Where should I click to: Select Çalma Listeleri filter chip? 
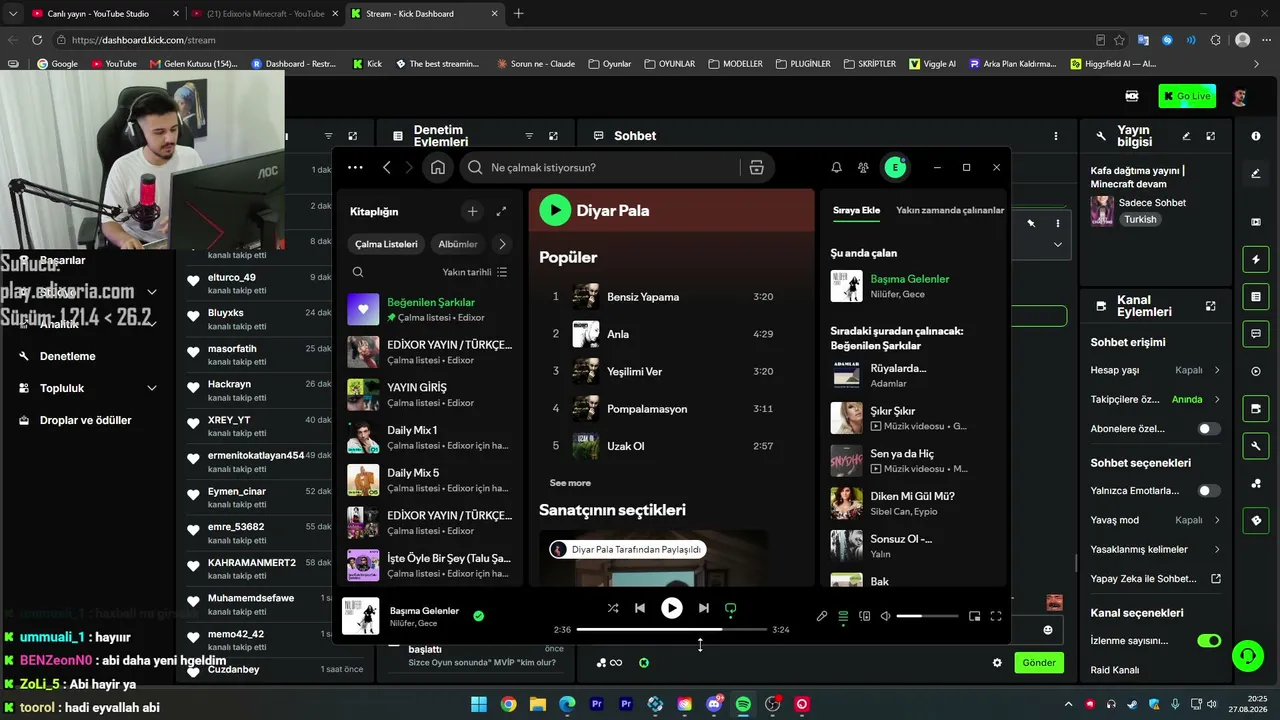(386, 244)
